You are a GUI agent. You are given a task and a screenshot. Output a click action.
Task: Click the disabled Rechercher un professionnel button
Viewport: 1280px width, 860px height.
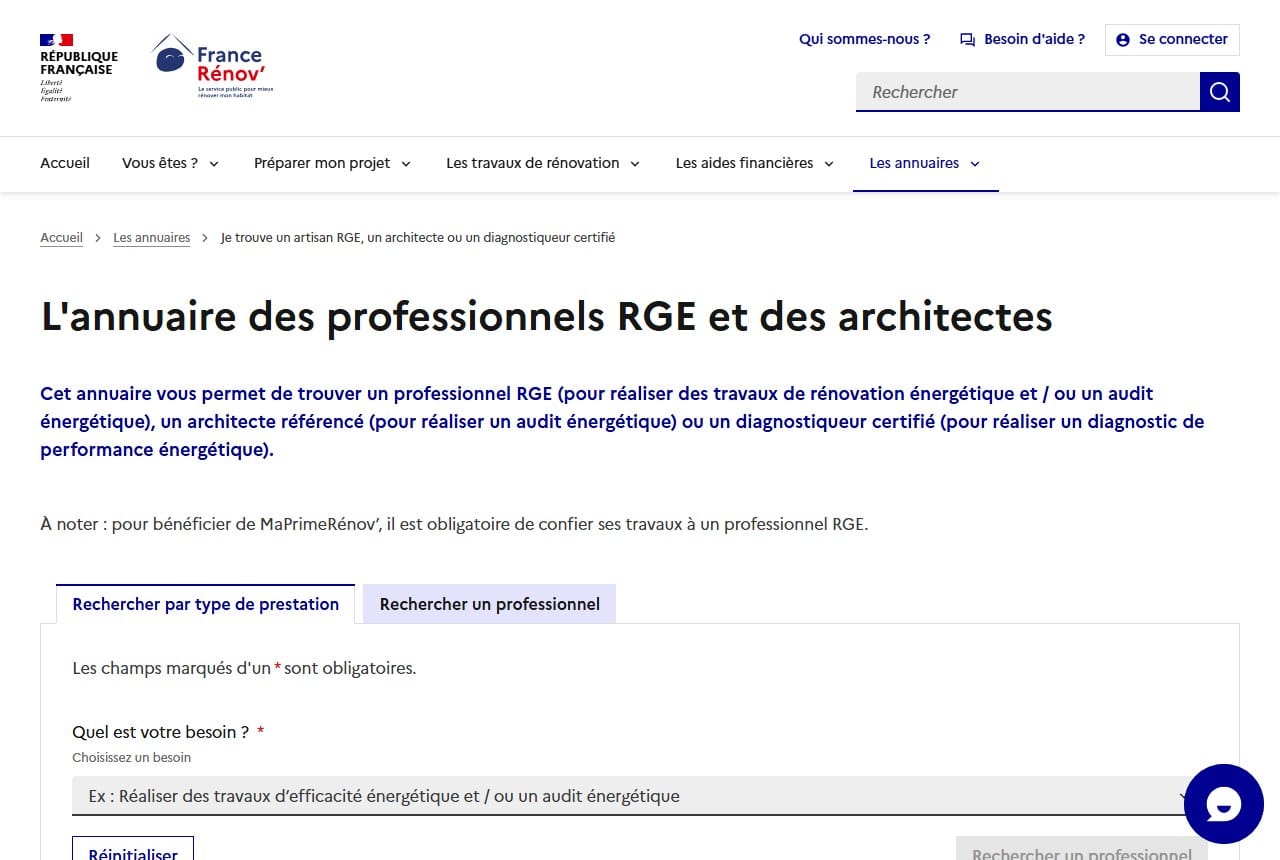click(x=1082, y=849)
